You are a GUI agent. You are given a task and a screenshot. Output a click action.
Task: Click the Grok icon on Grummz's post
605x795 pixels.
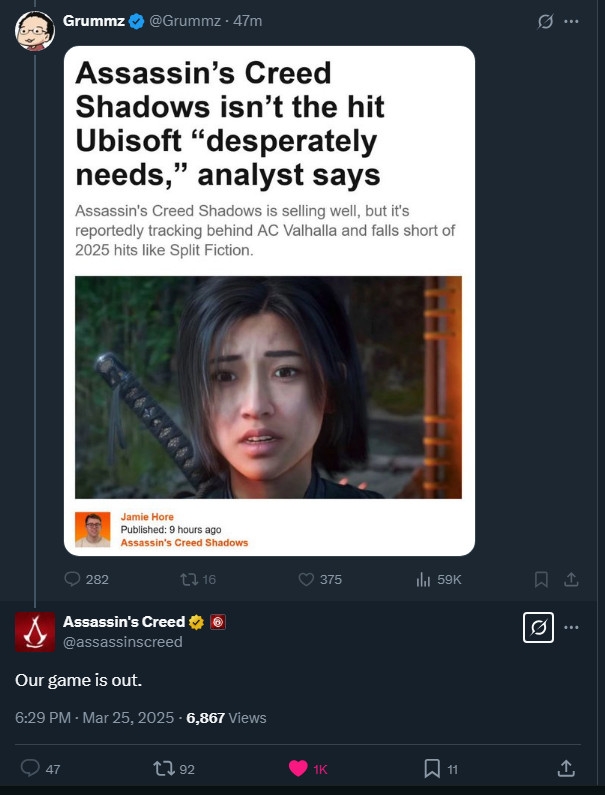[x=545, y=21]
